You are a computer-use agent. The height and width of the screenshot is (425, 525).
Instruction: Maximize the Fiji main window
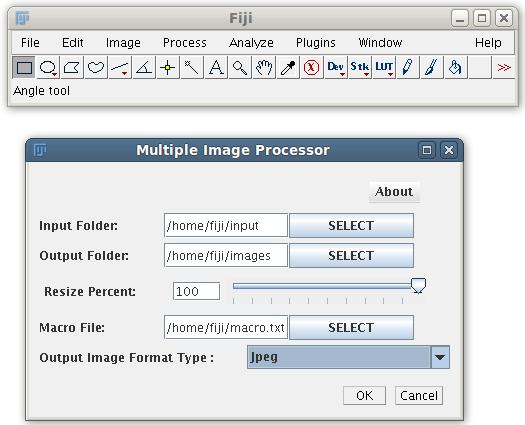tap(482, 18)
